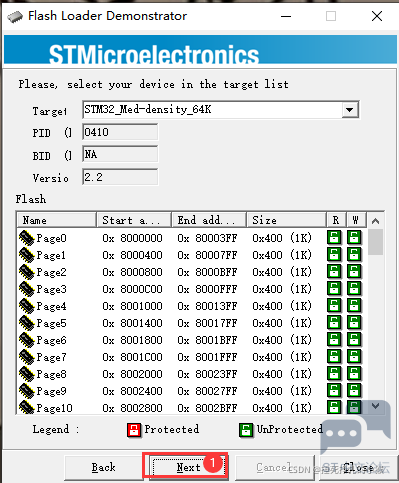
Task: Click the STM32_Med-density_64K target combo box
Action: 220,110
